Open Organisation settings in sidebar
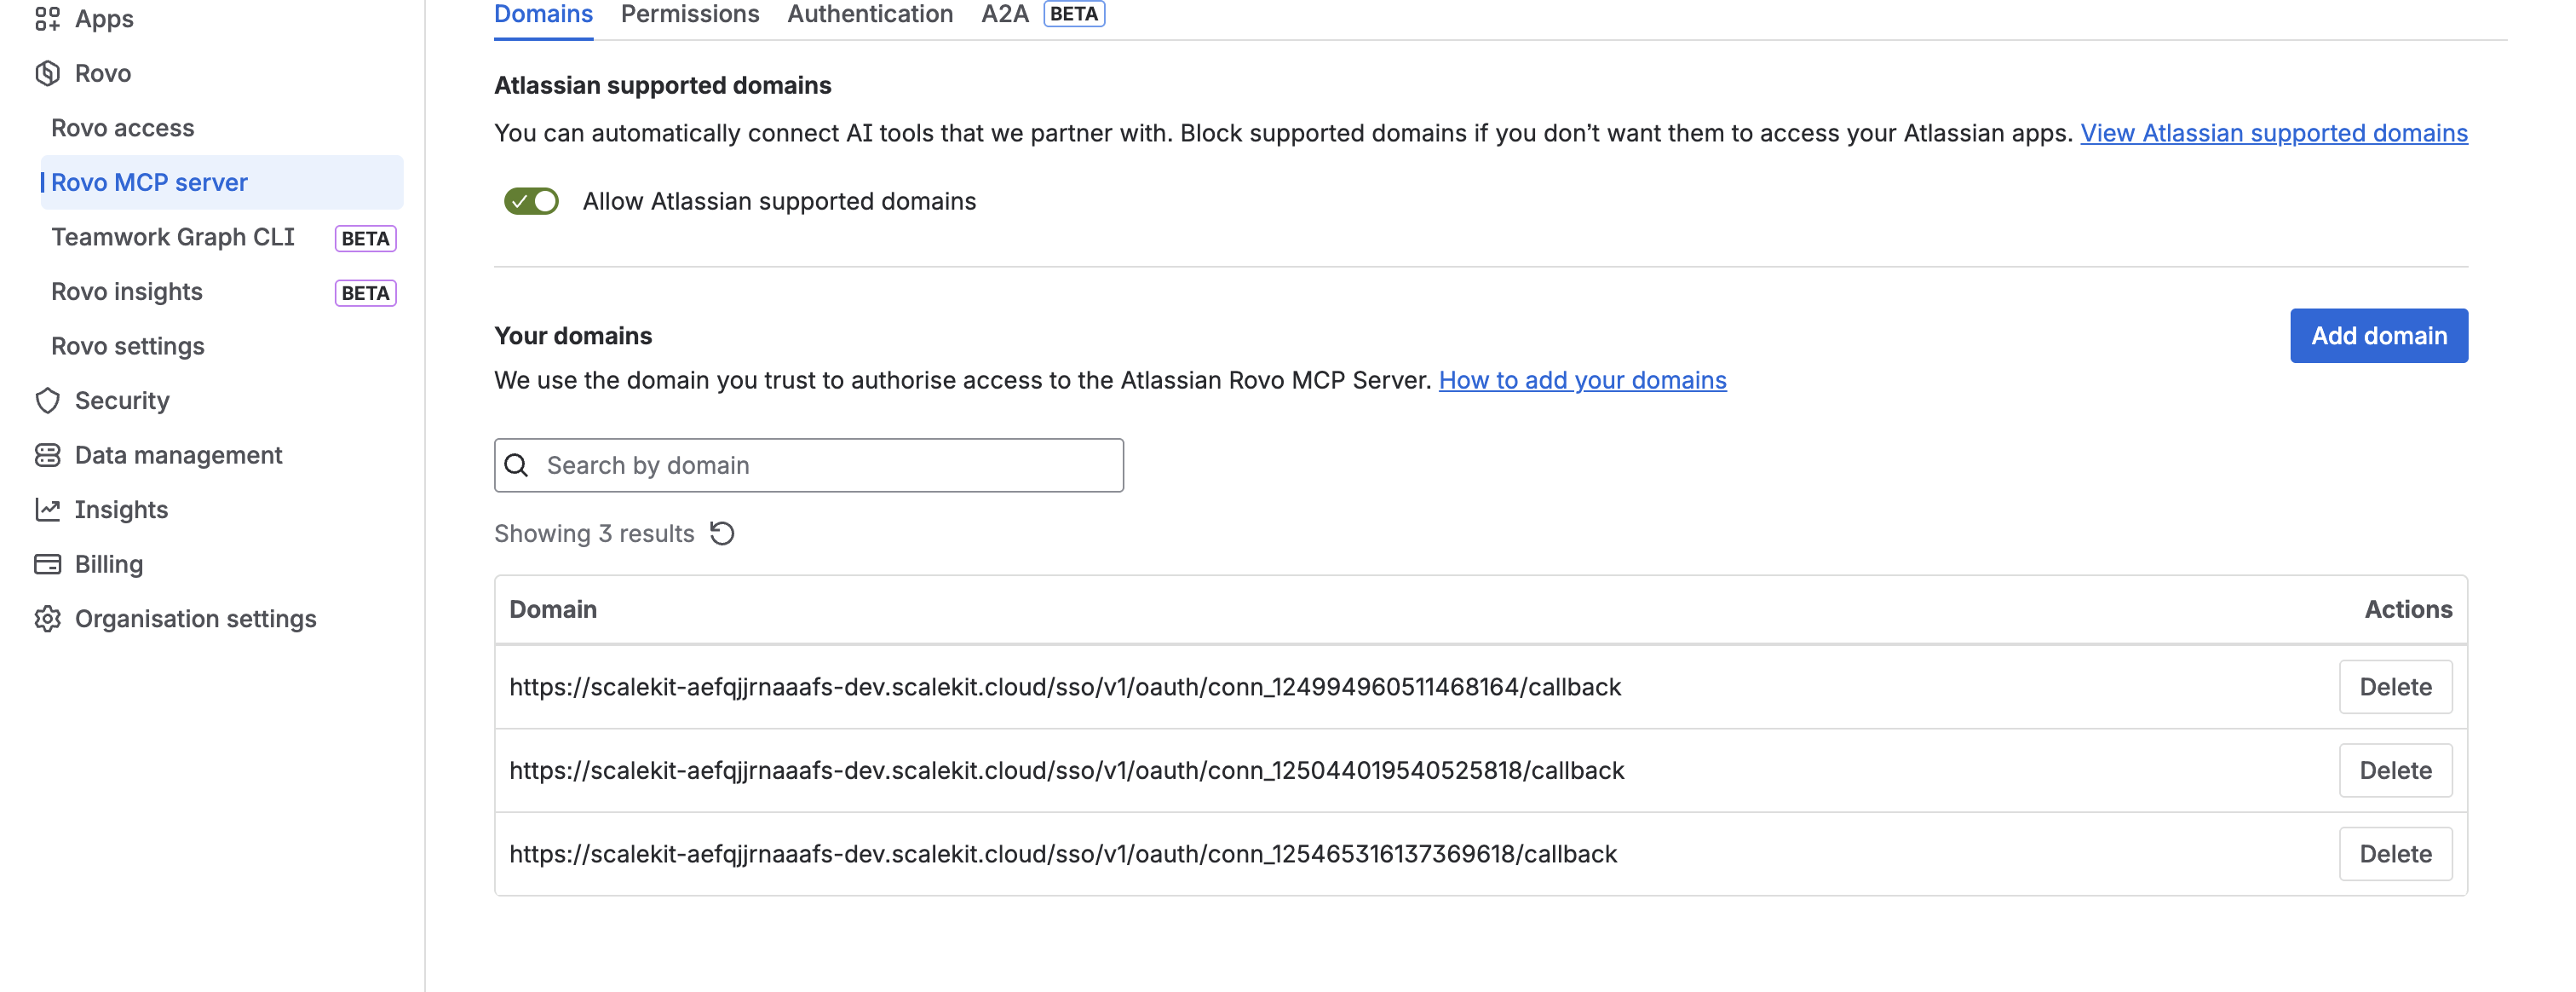This screenshot has height=992, width=2576. [x=195, y=618]
